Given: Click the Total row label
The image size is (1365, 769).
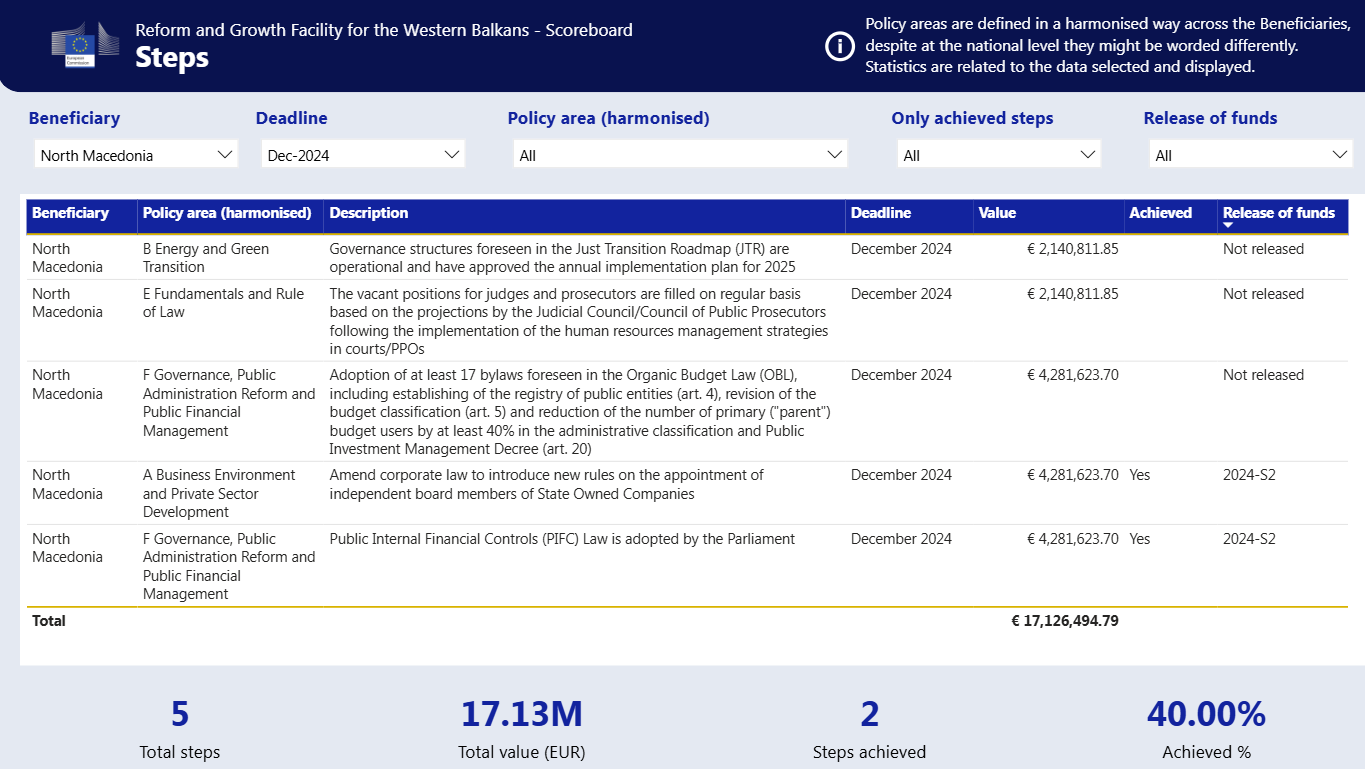Looking at the screenshot, I should pyautogui.click(x=49, y=621).
